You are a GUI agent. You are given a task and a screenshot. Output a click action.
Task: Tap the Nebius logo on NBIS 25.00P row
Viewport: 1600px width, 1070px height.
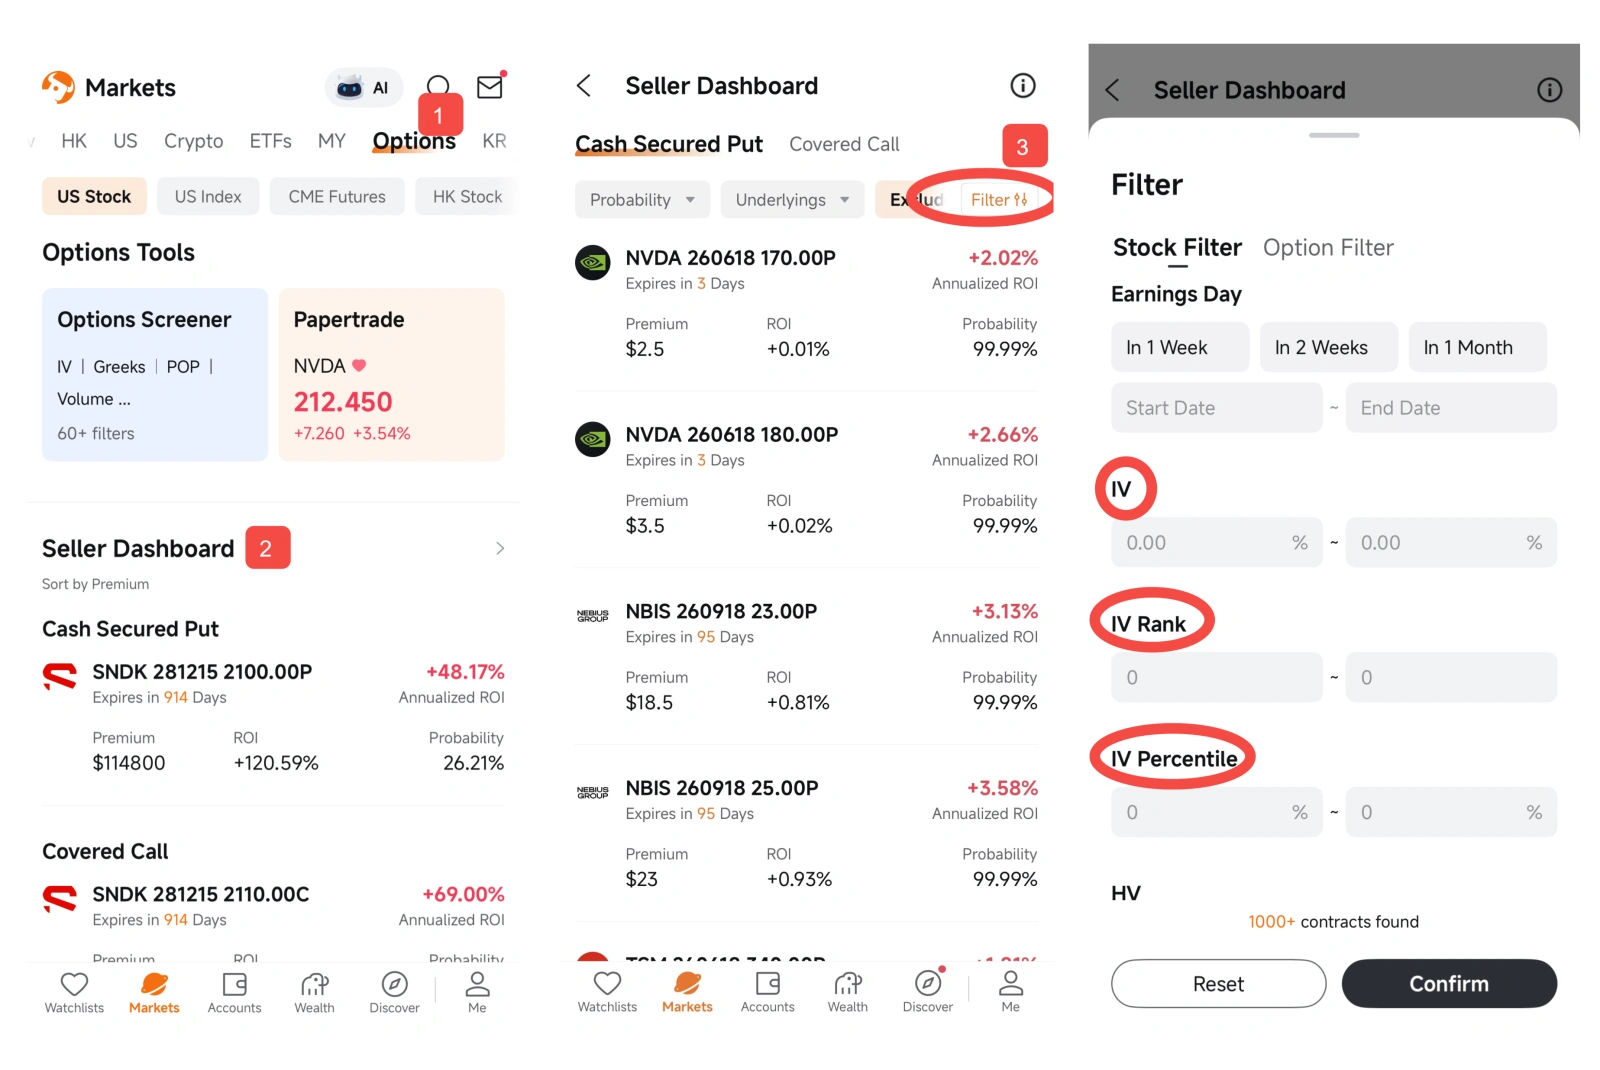tap(593, 793)
